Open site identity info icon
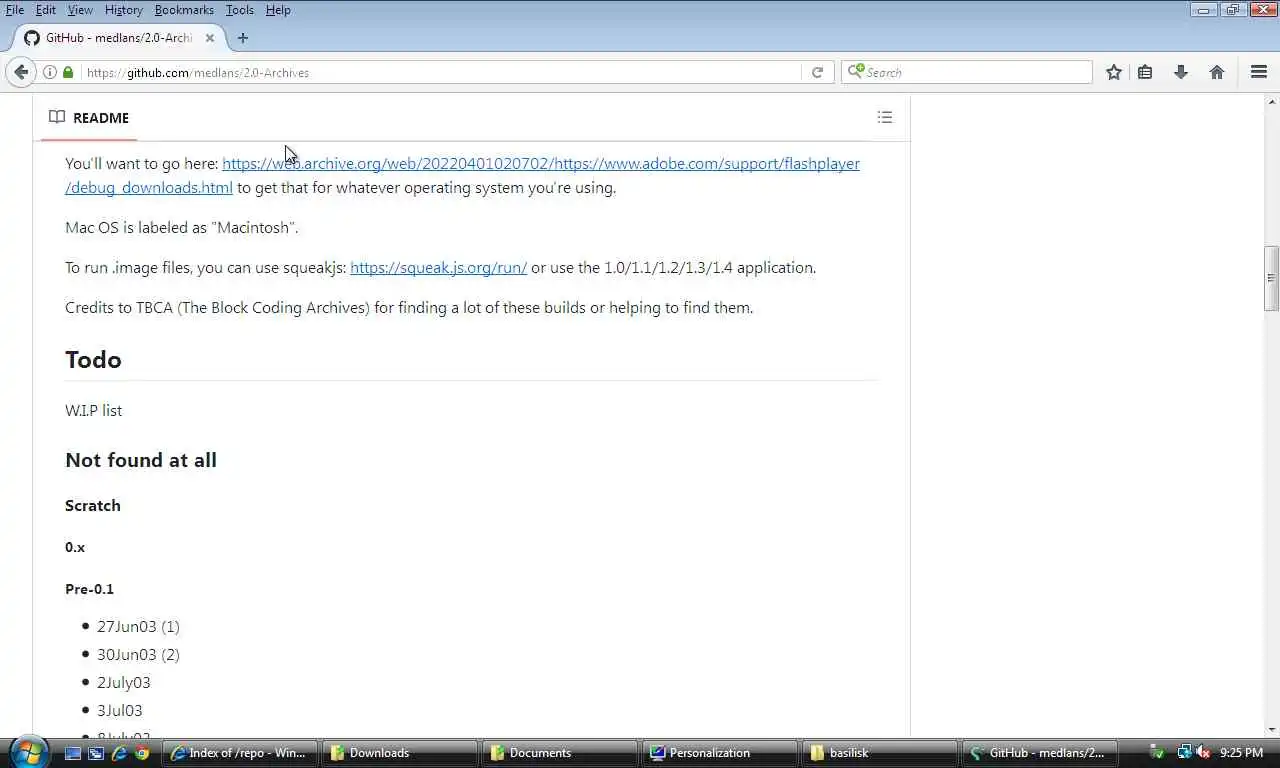Screen dimensions: 1280x768 [50, 72]
